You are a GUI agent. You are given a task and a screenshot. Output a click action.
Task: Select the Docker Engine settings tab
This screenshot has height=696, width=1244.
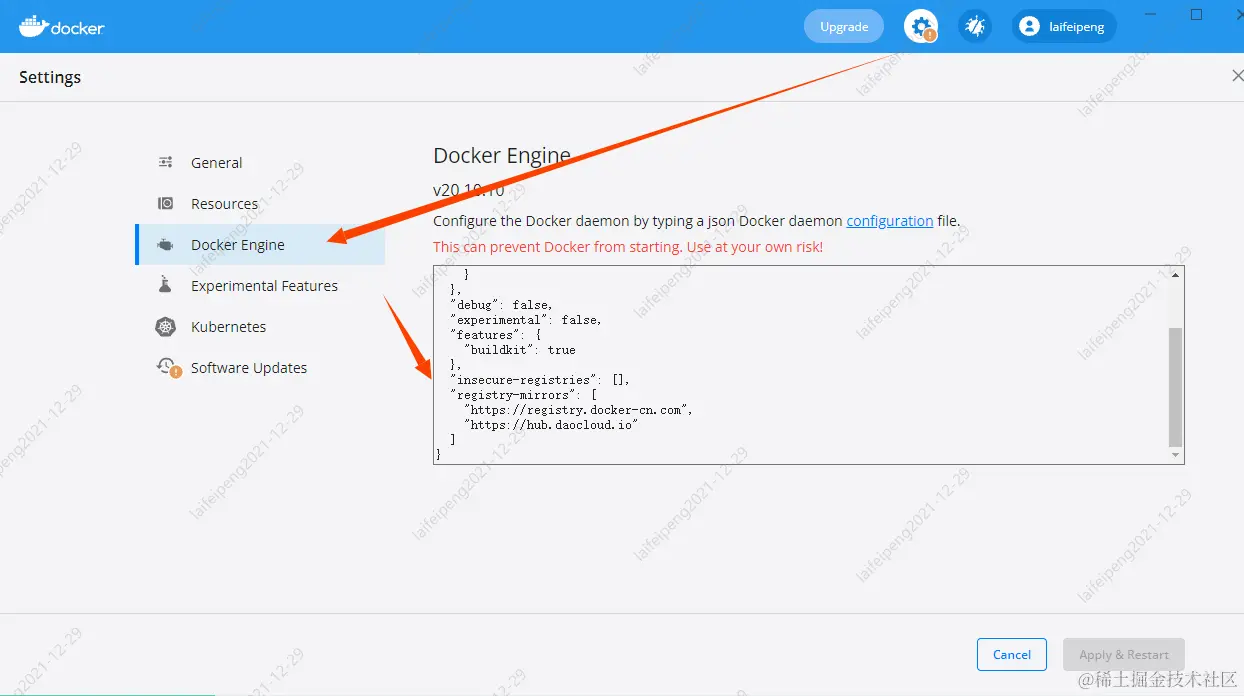260,245
